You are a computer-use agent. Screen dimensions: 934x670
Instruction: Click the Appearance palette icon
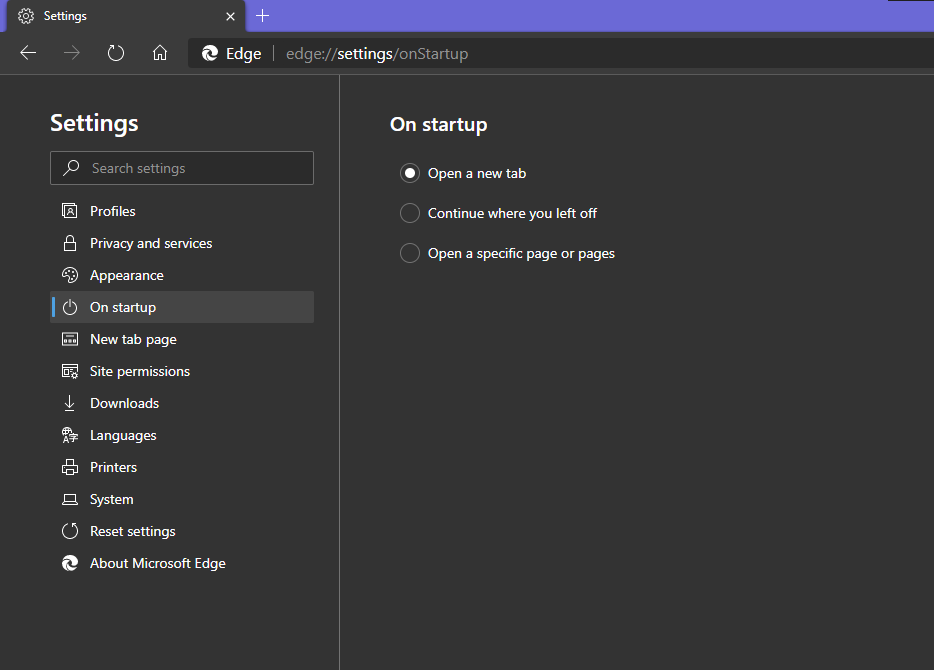pos(70,275)
